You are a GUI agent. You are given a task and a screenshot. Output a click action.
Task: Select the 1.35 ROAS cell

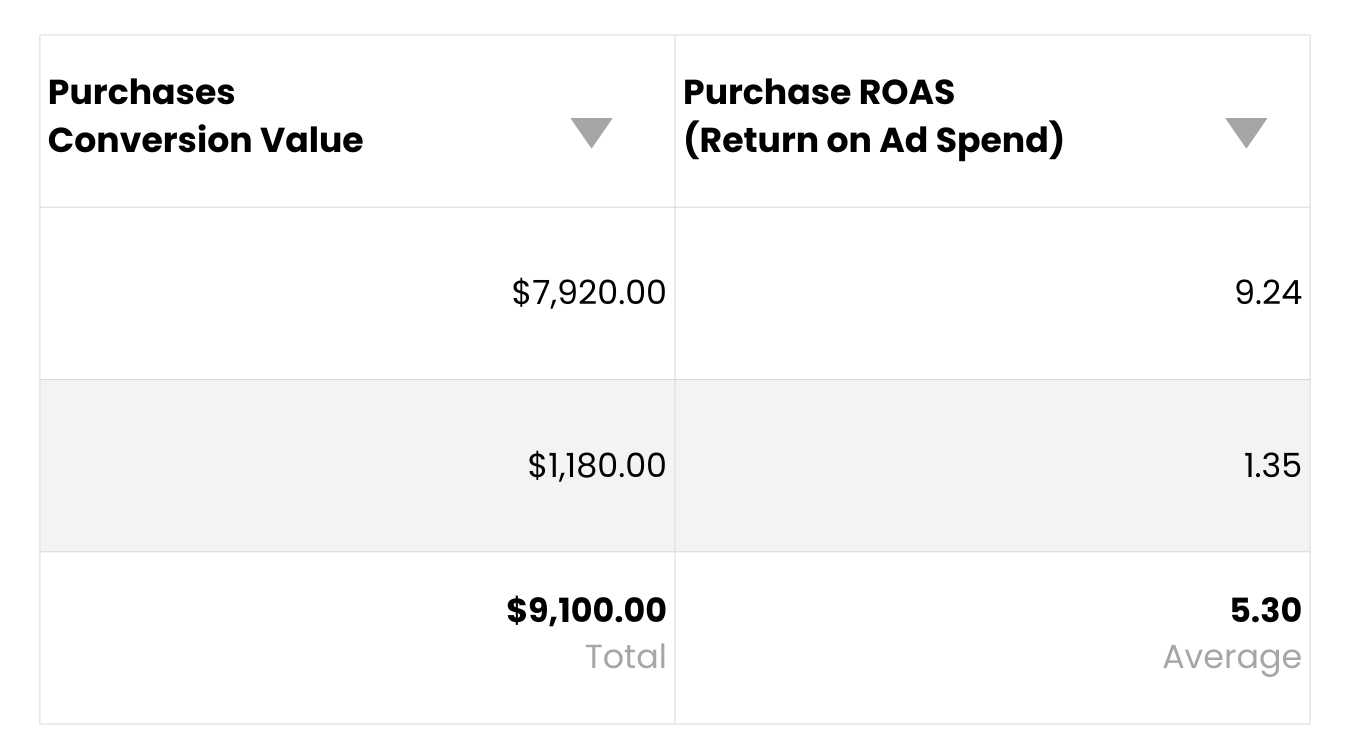992,465
